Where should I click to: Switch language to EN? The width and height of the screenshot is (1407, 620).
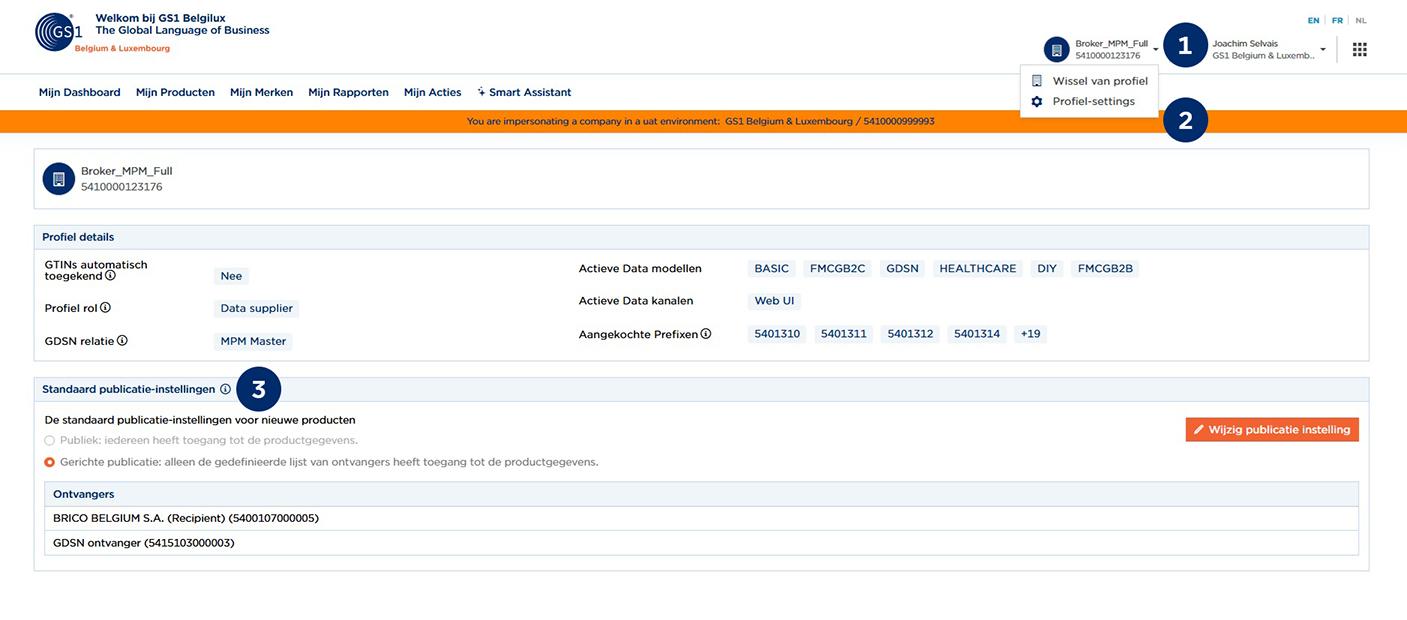(x=1313, y=20)
